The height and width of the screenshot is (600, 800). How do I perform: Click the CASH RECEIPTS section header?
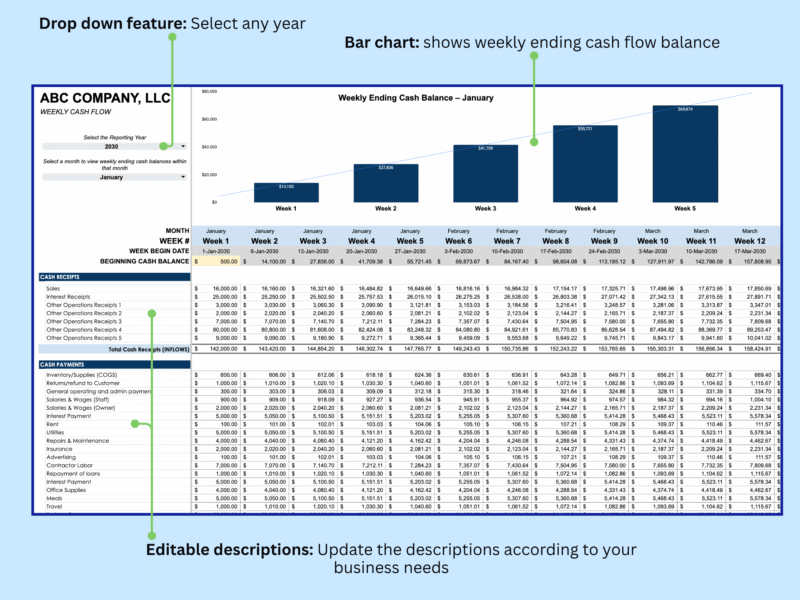click(114, 277)
